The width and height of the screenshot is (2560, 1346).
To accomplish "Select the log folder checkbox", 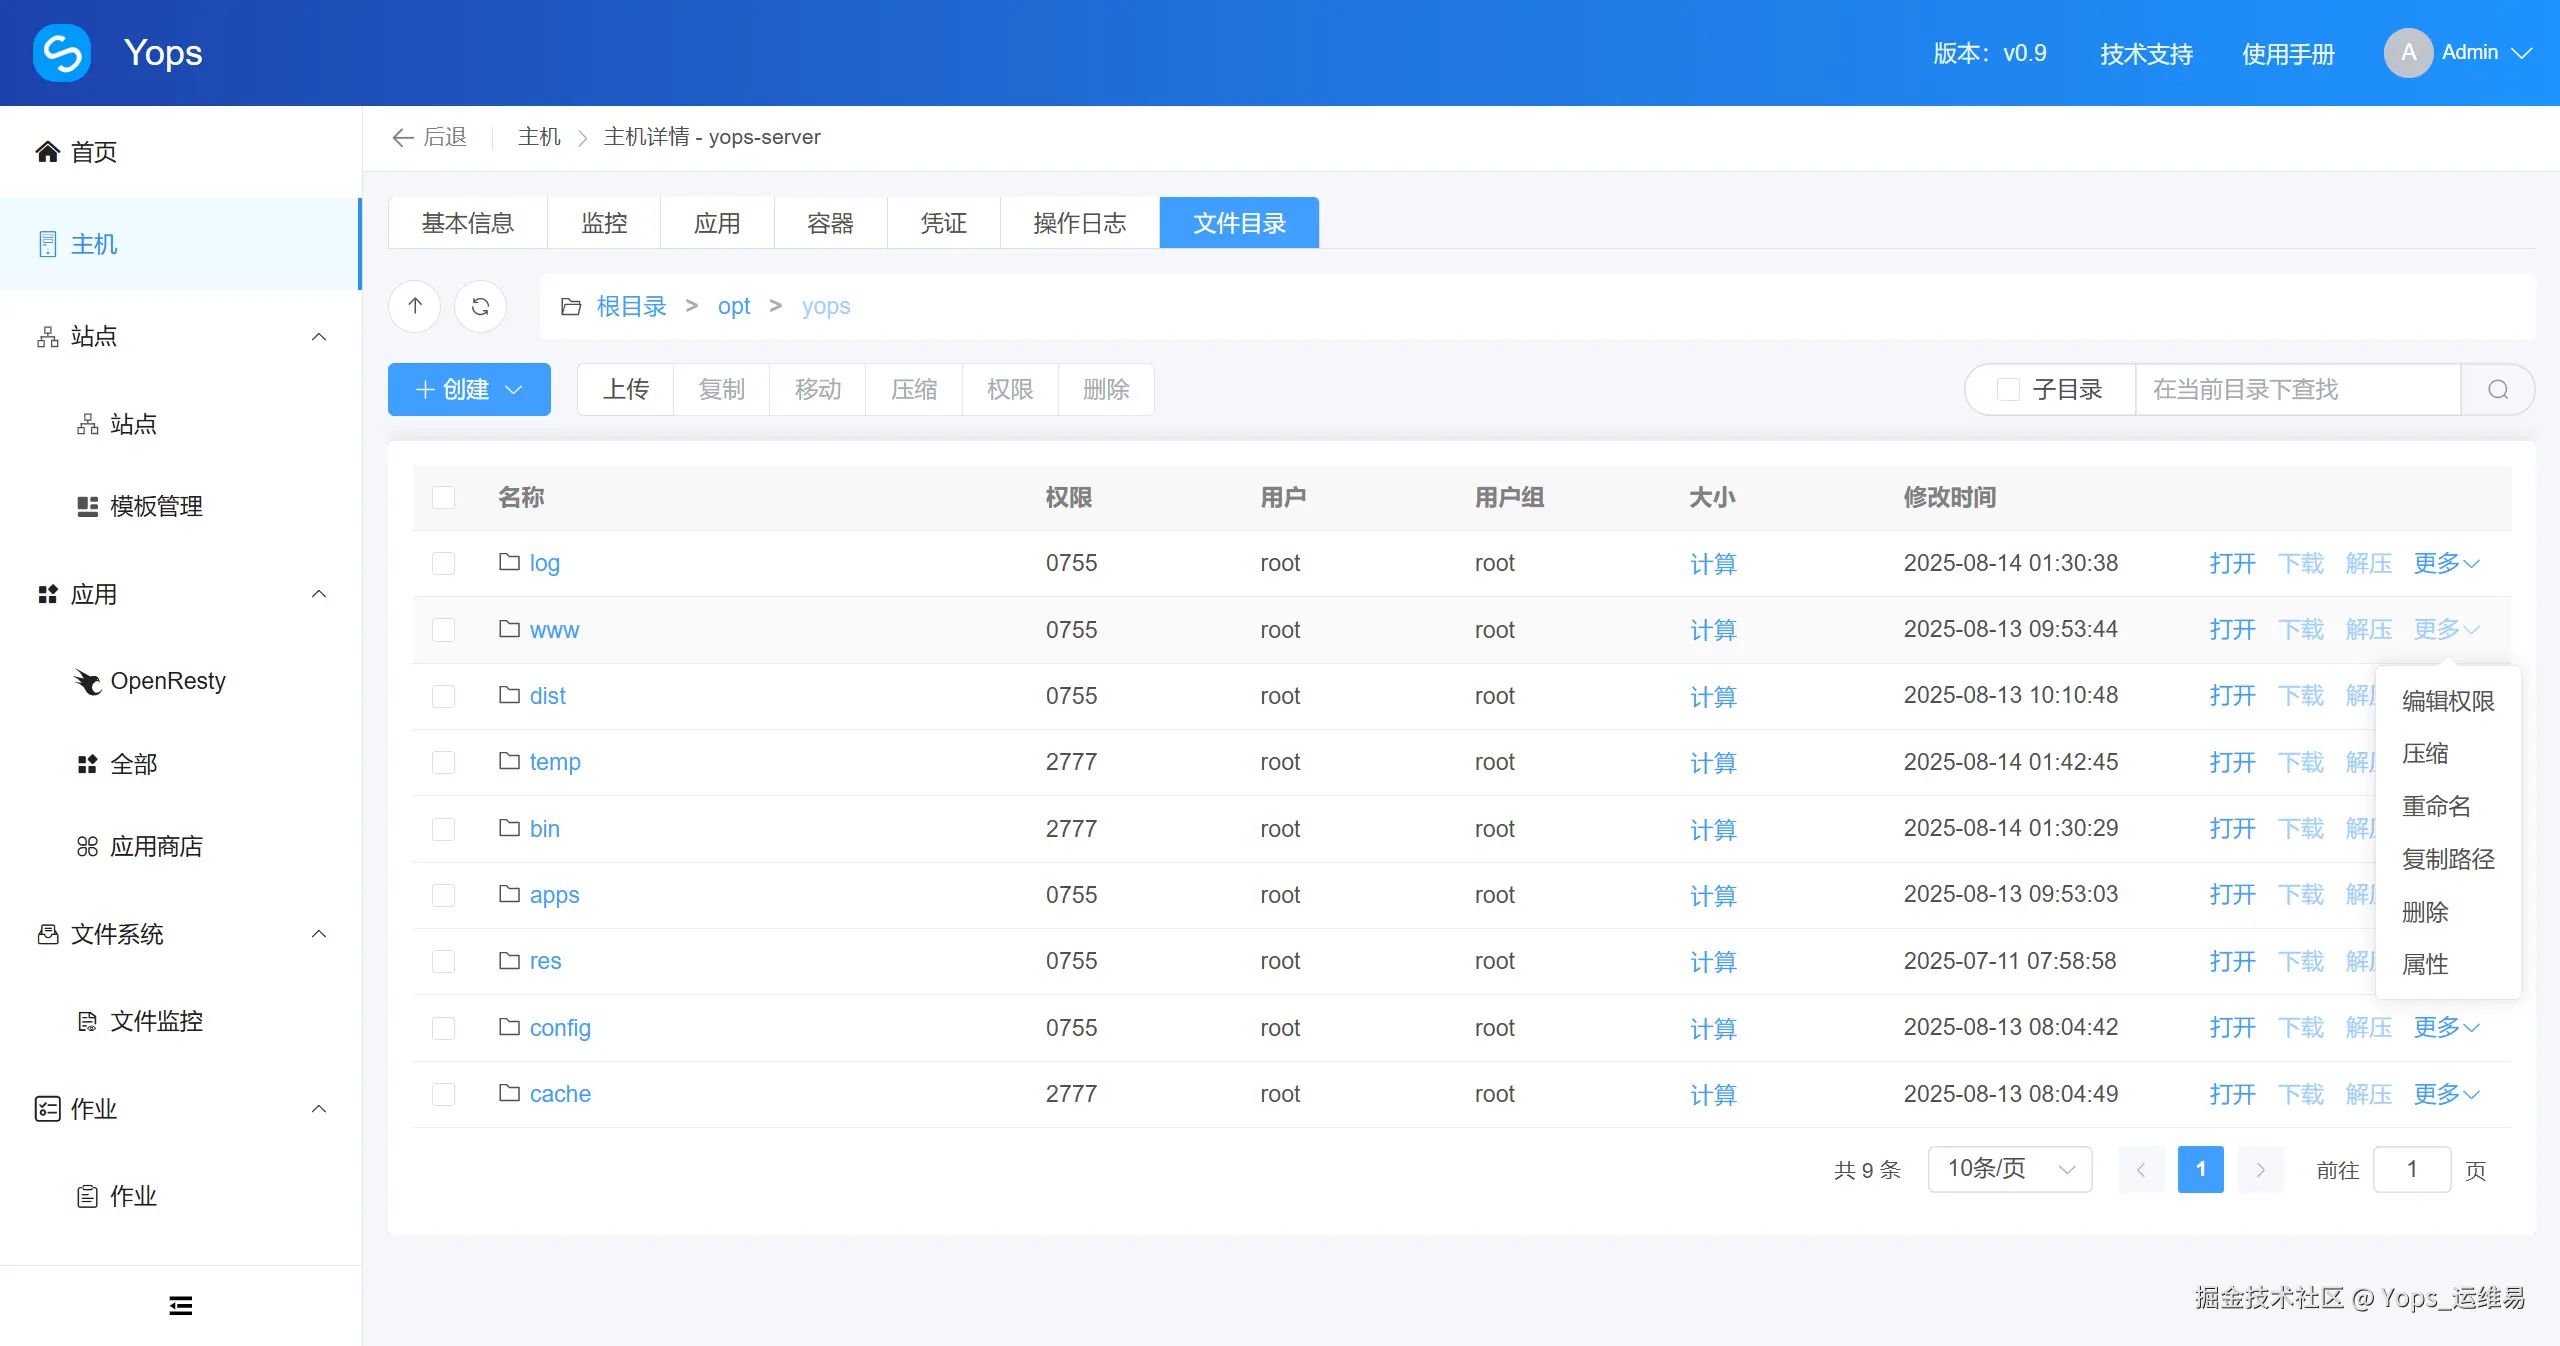I will tap(443, 563).
